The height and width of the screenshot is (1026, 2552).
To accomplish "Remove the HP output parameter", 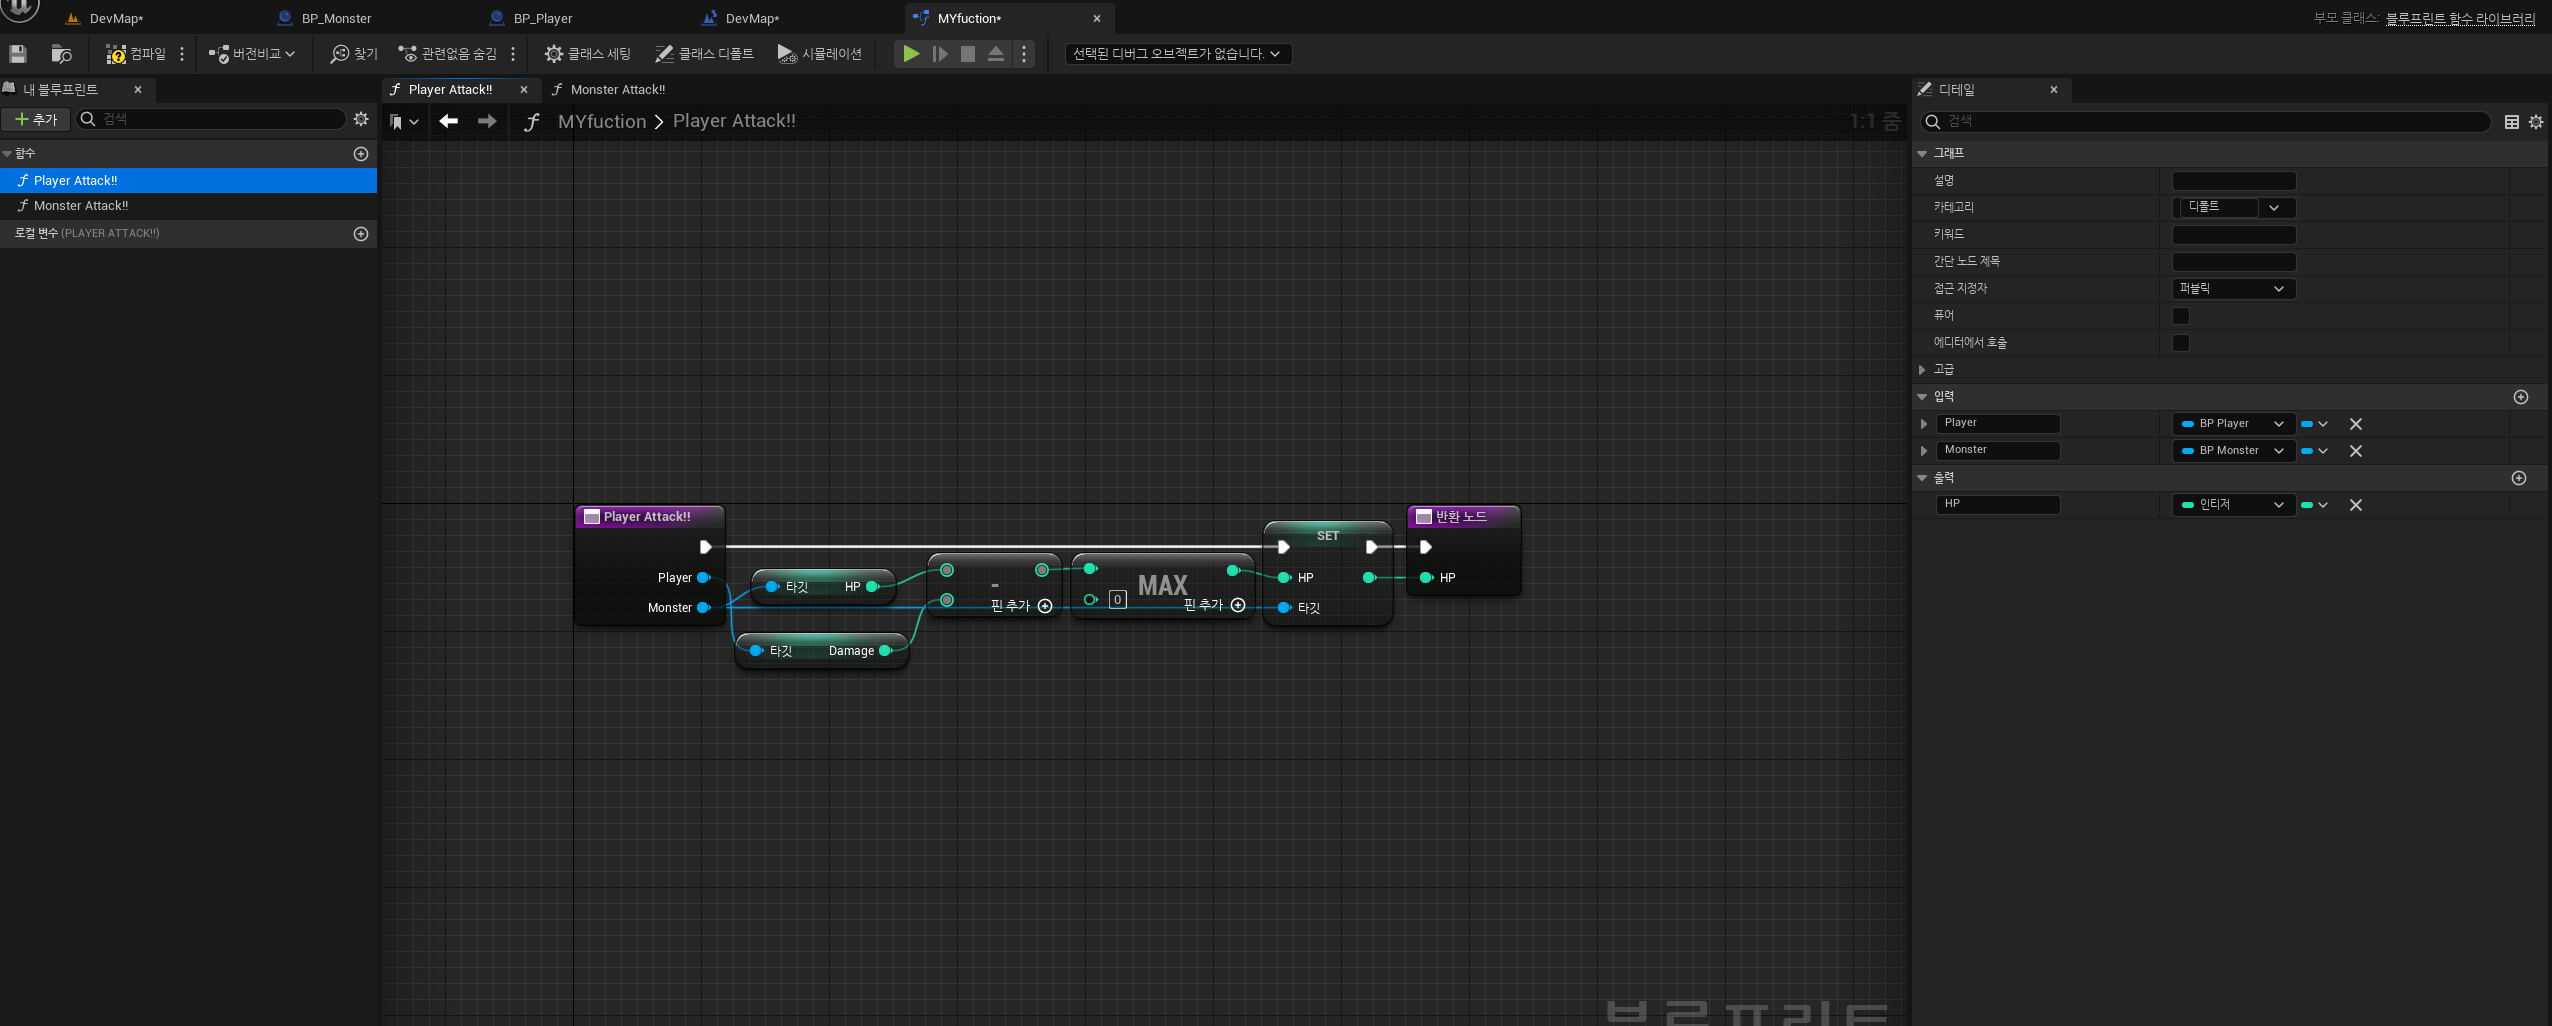I will pos(2356,505).
